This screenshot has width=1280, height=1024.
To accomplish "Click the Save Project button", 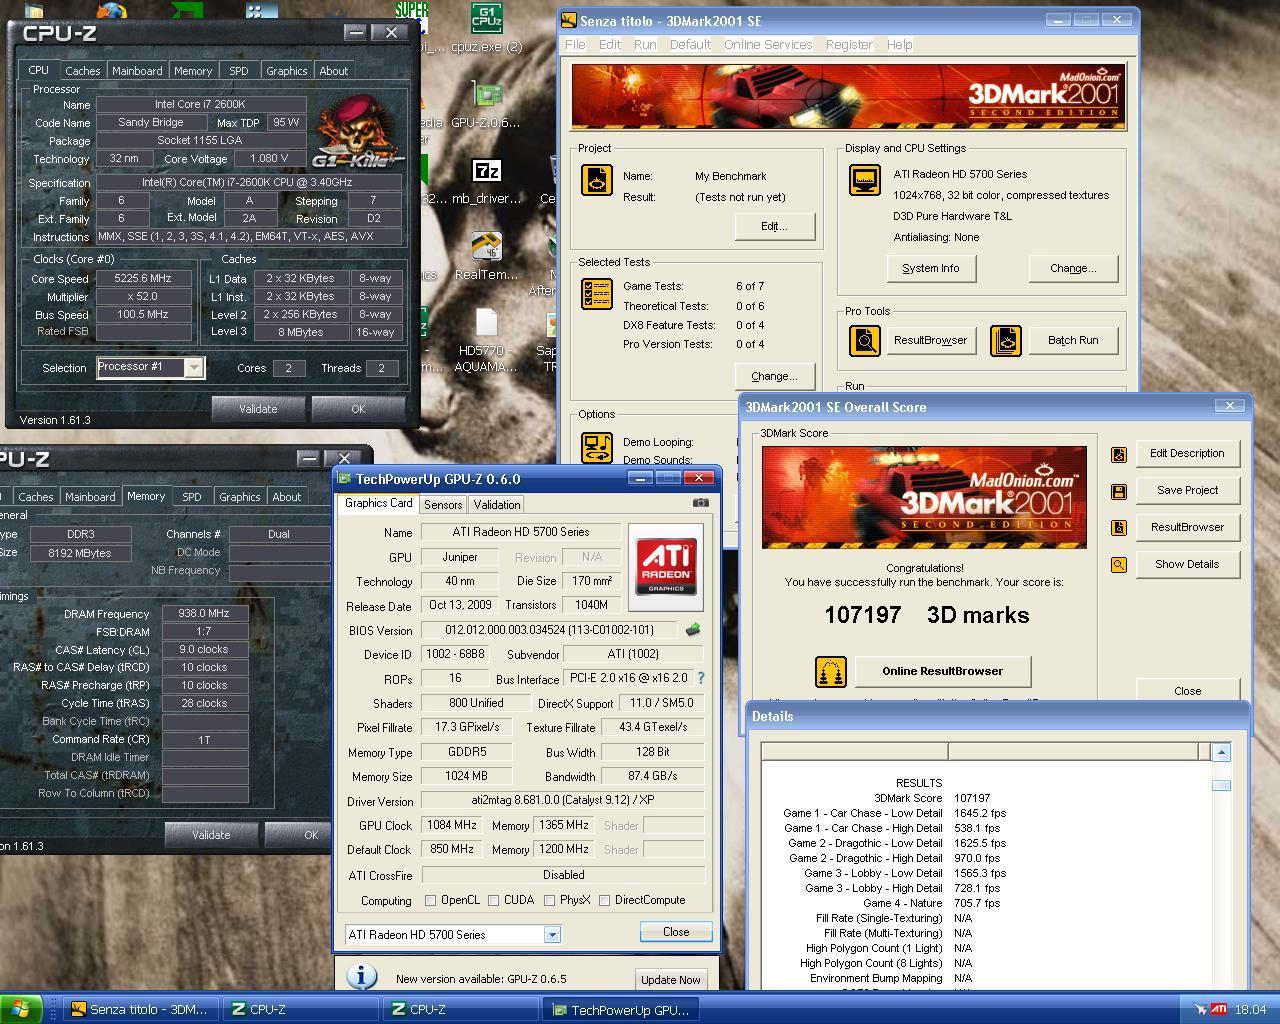I will pyautogui.click(x=1188, y=490).
